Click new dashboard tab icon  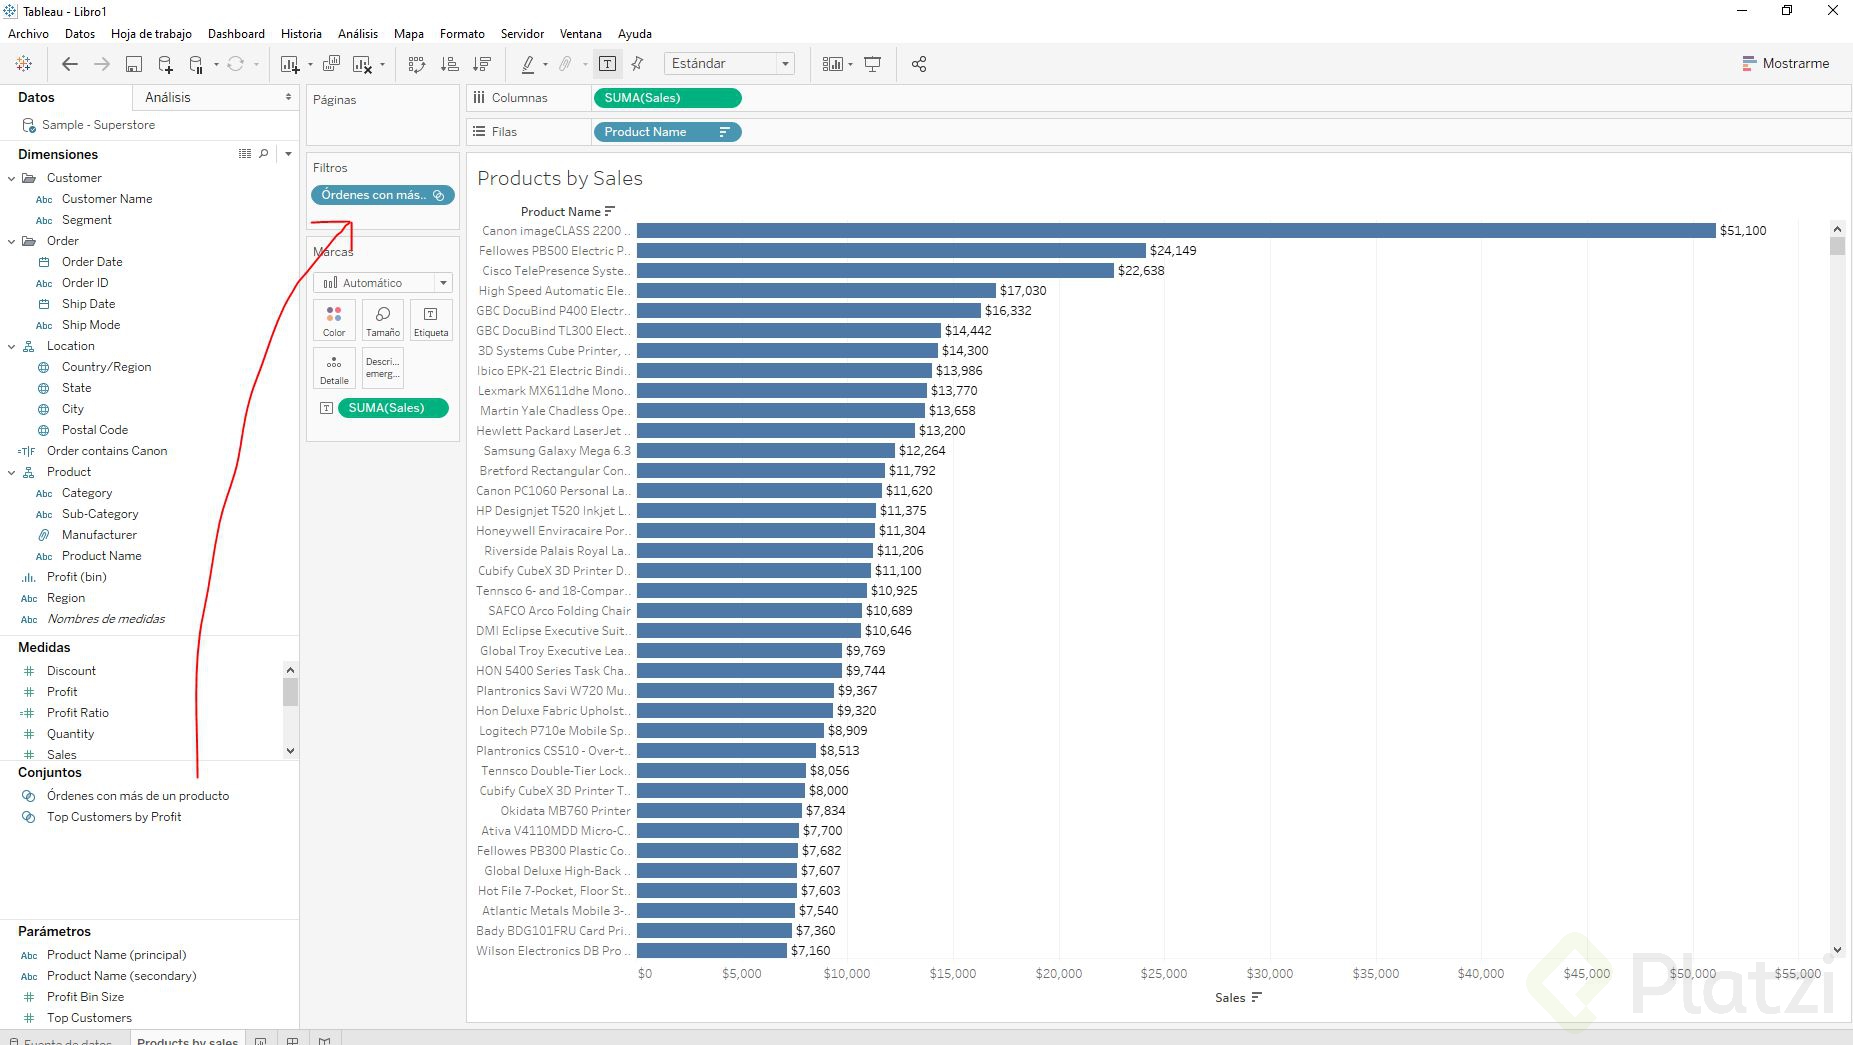click(292, 1041)
